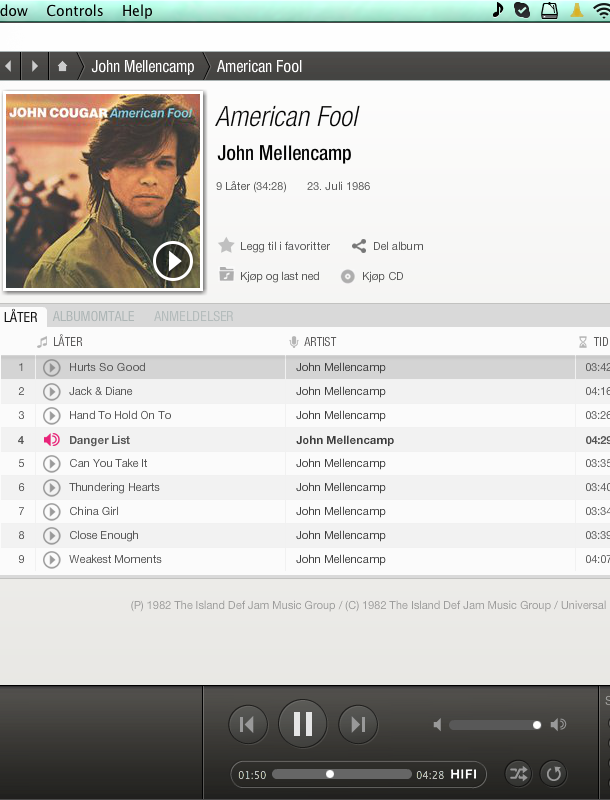Go forward using the right navigation arrow
The height and width of the screenshot is (800, 610).
pyautogui.click(x=35, y=66)
